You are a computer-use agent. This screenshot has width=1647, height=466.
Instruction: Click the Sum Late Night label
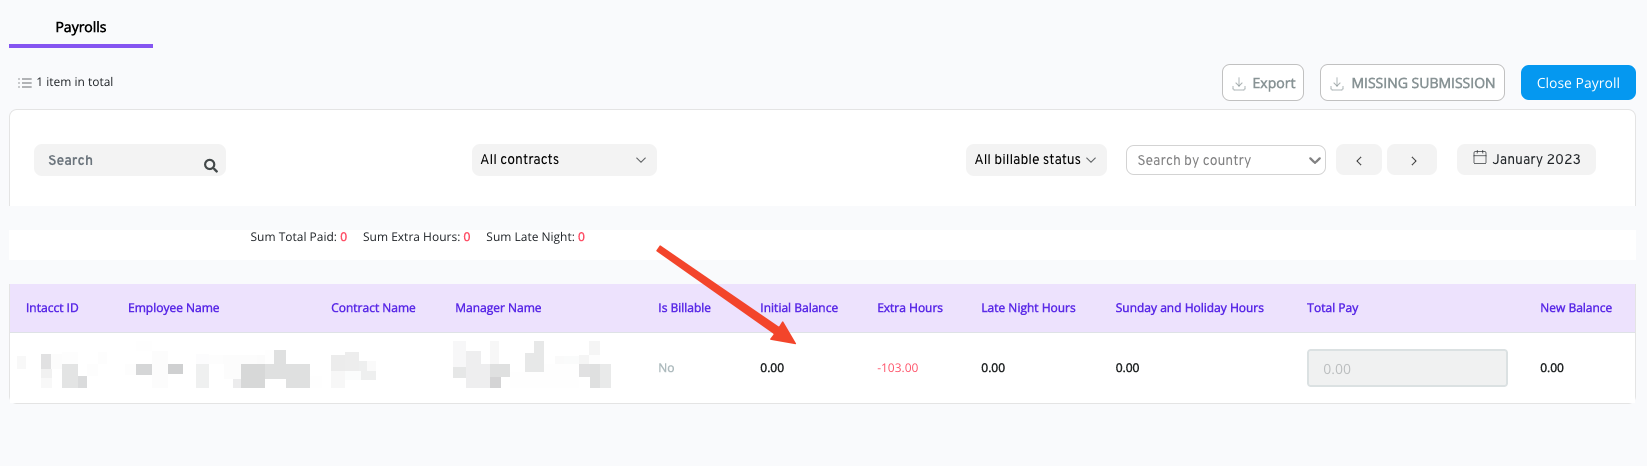(x=530, y=237)
